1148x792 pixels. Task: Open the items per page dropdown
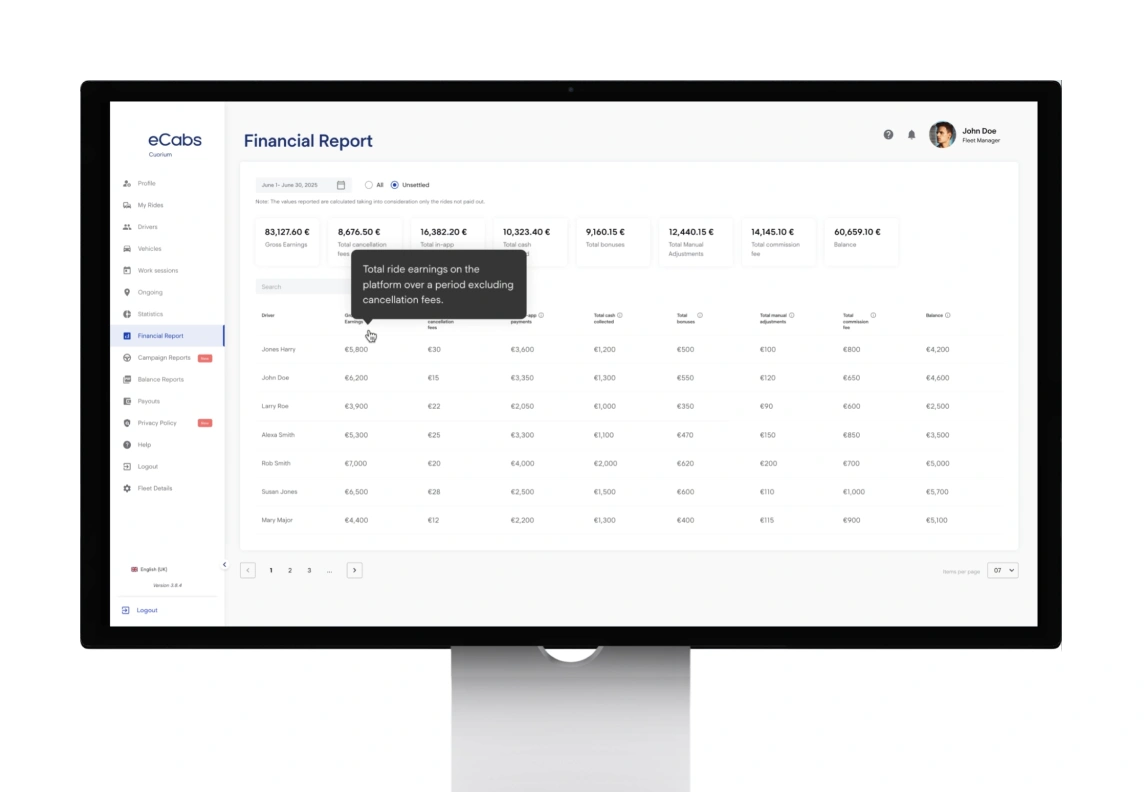coord(1002,570)
